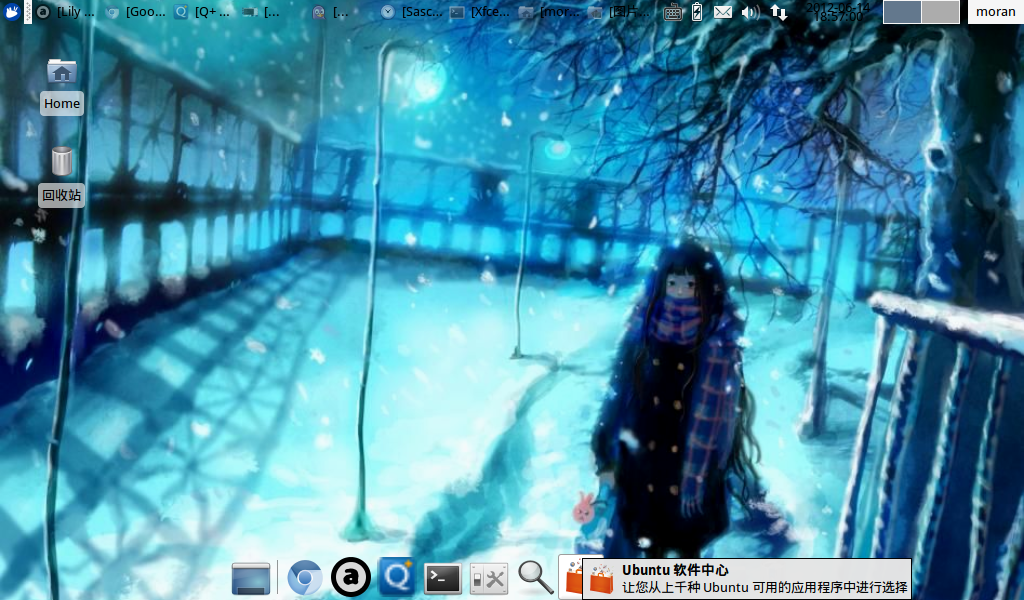Click the Show Desktop dock icon
This screenshot has width=1024, height=600.
(251, 578)
